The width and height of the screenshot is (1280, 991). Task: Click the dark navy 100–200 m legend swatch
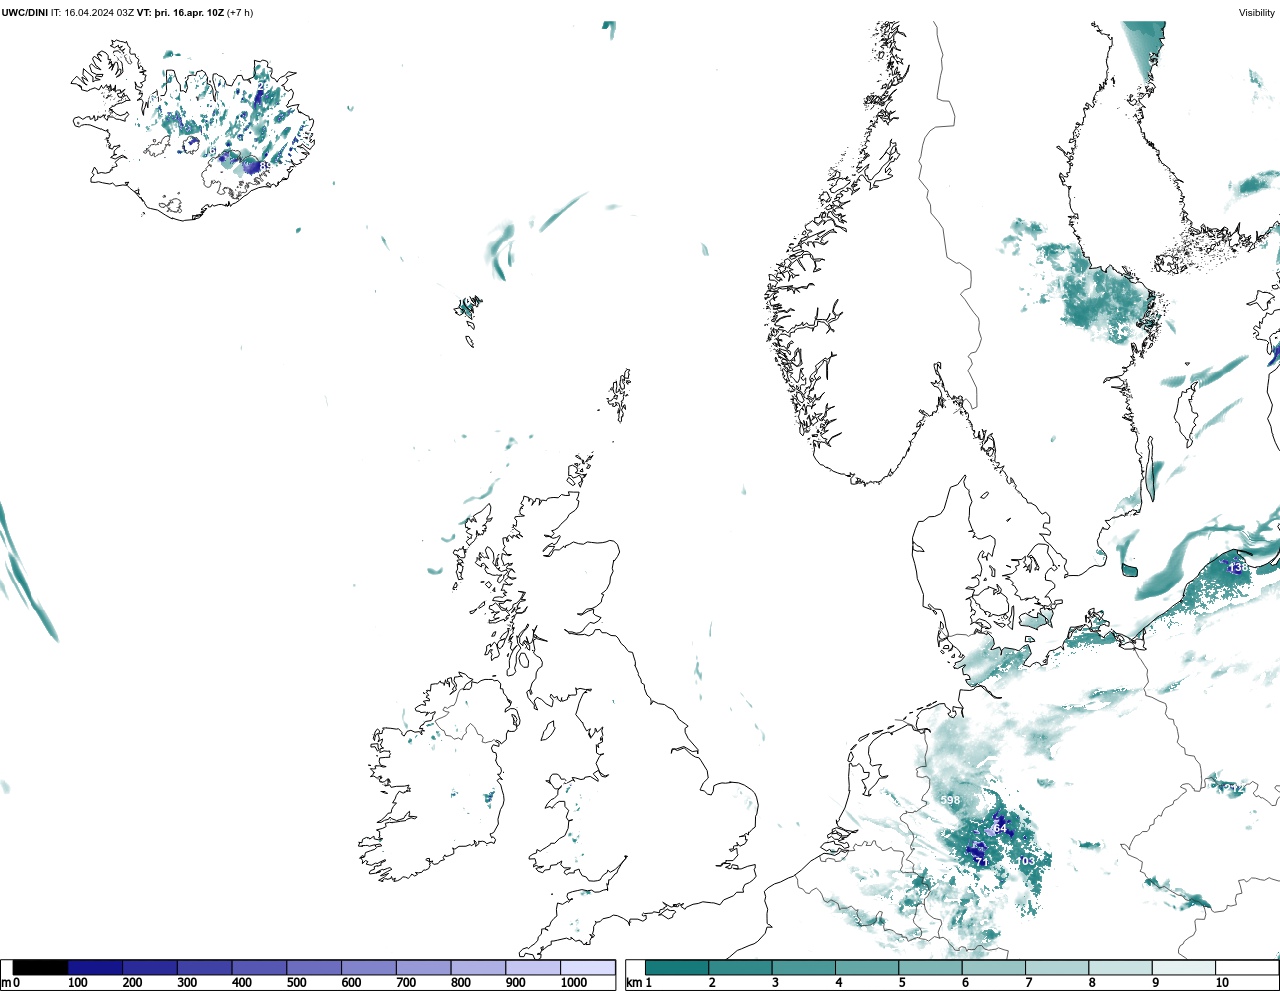tap(95, 968)
